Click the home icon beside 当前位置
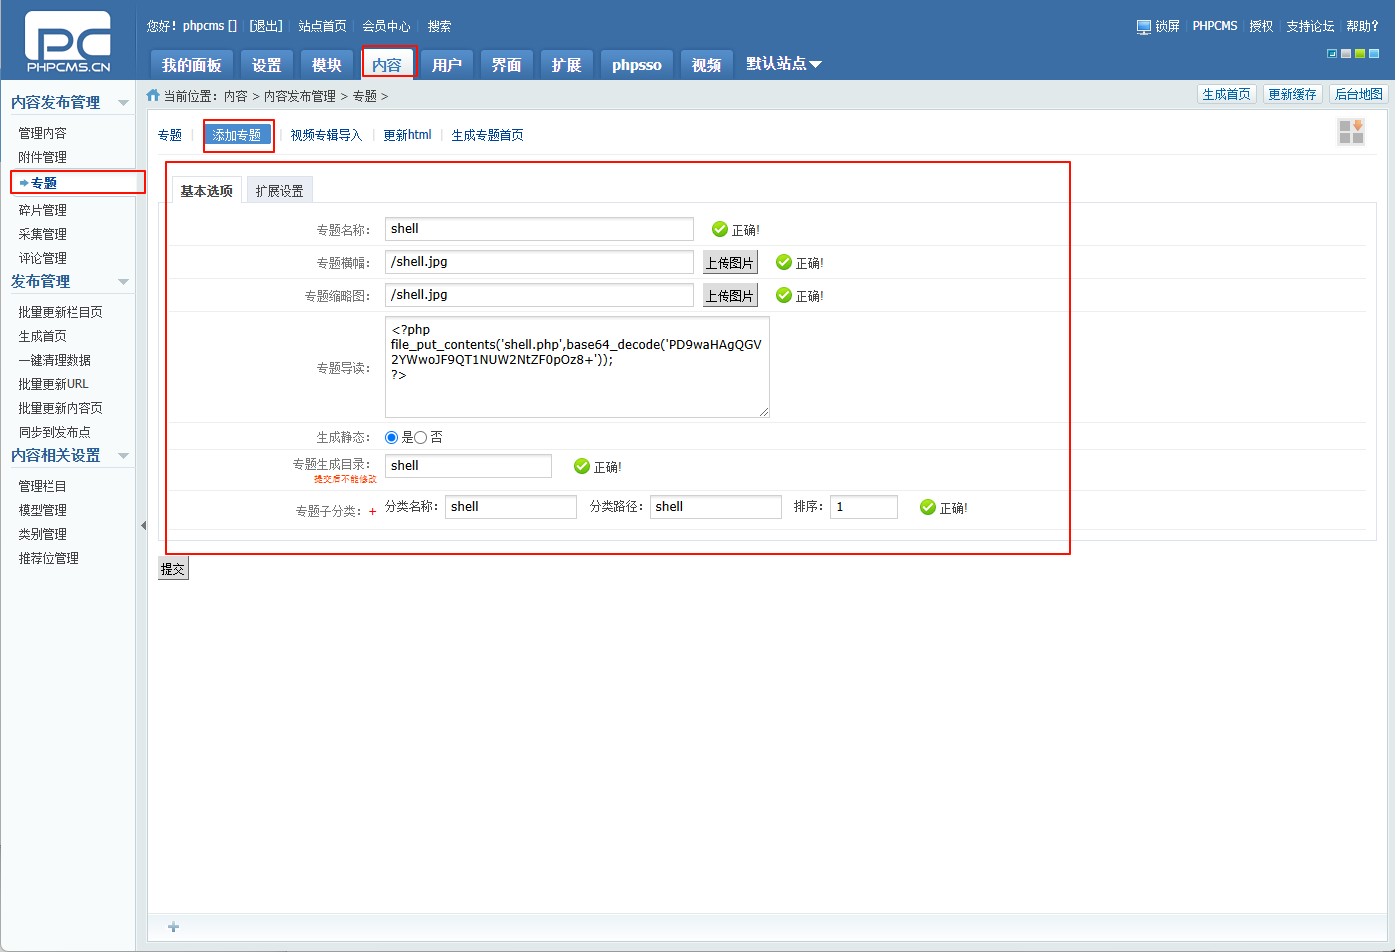1395x952 pixels. click(153, 95)
